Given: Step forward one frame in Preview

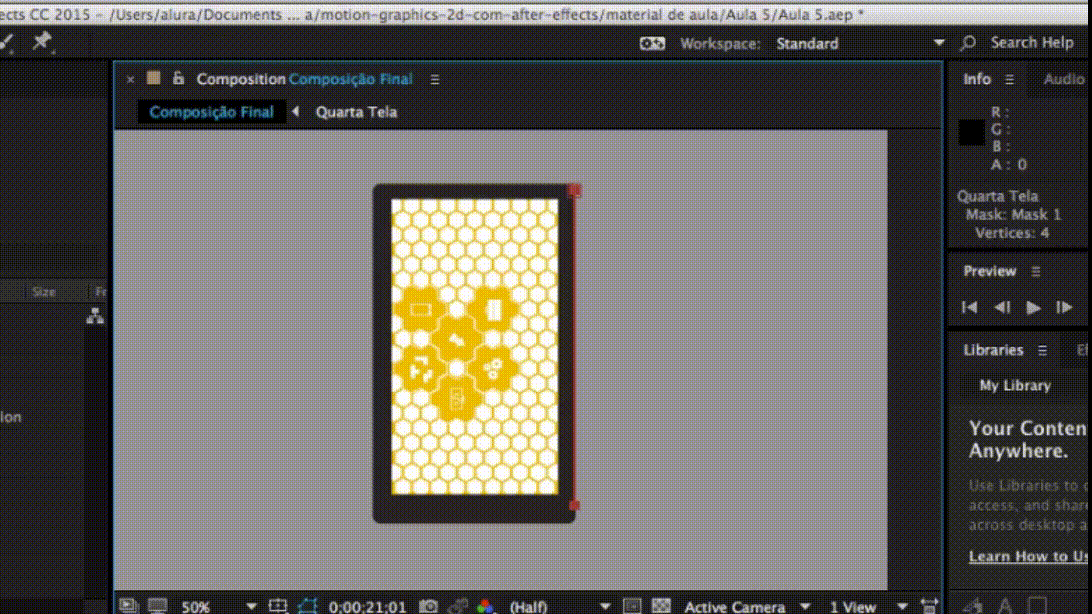Looking at the screenshot, I should (1065, 308).
